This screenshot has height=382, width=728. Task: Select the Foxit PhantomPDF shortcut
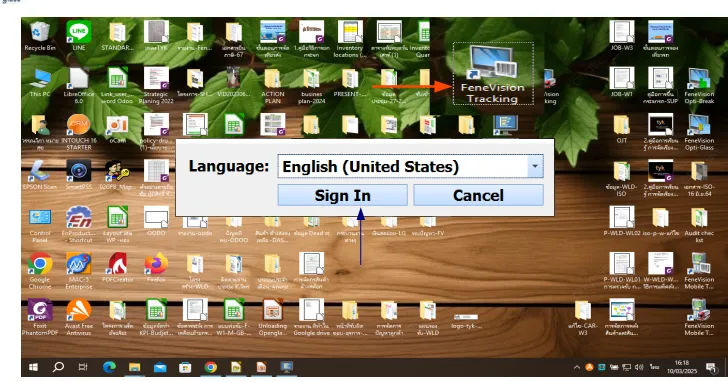tap(40, 318)
